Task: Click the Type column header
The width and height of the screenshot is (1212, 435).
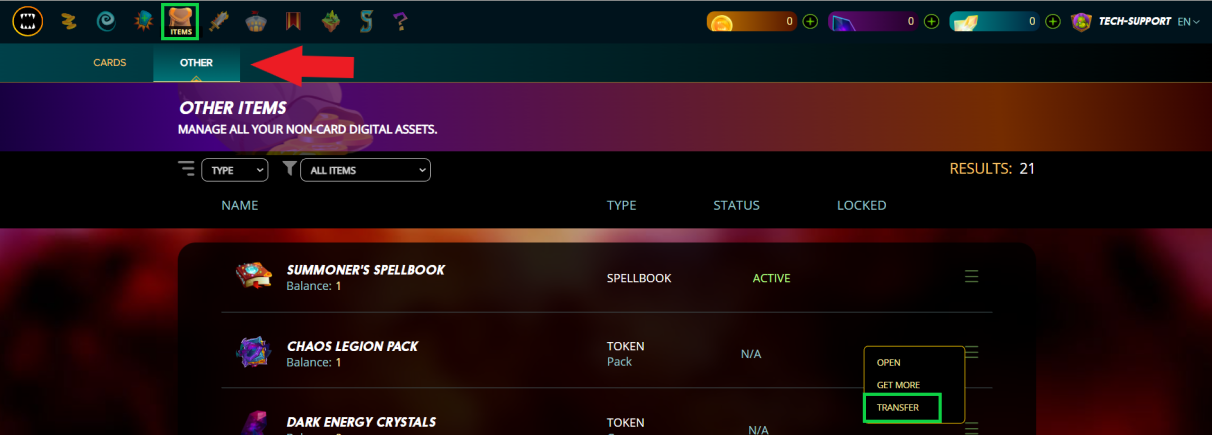Action: click(622, 205)
